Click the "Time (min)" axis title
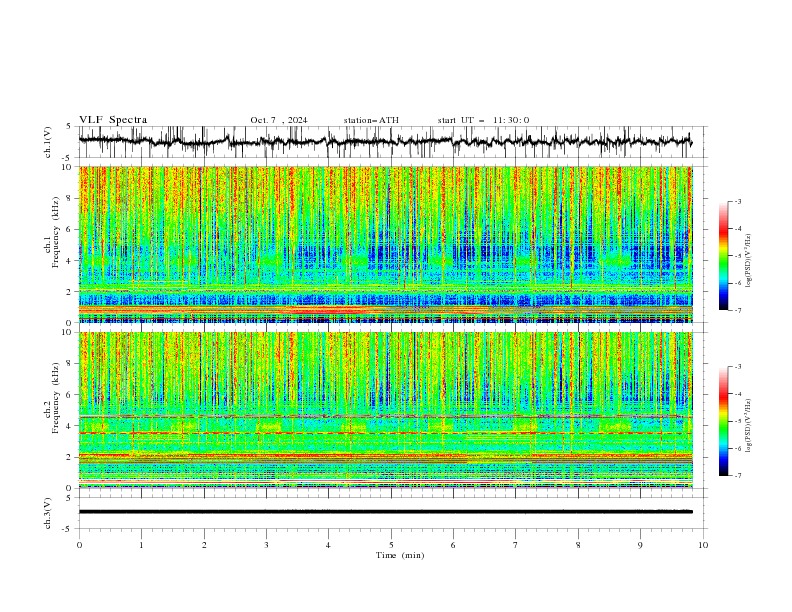Image resolution: width=792 pixels, height=612 pixels. pyautogui.click(x=400, y=555)
